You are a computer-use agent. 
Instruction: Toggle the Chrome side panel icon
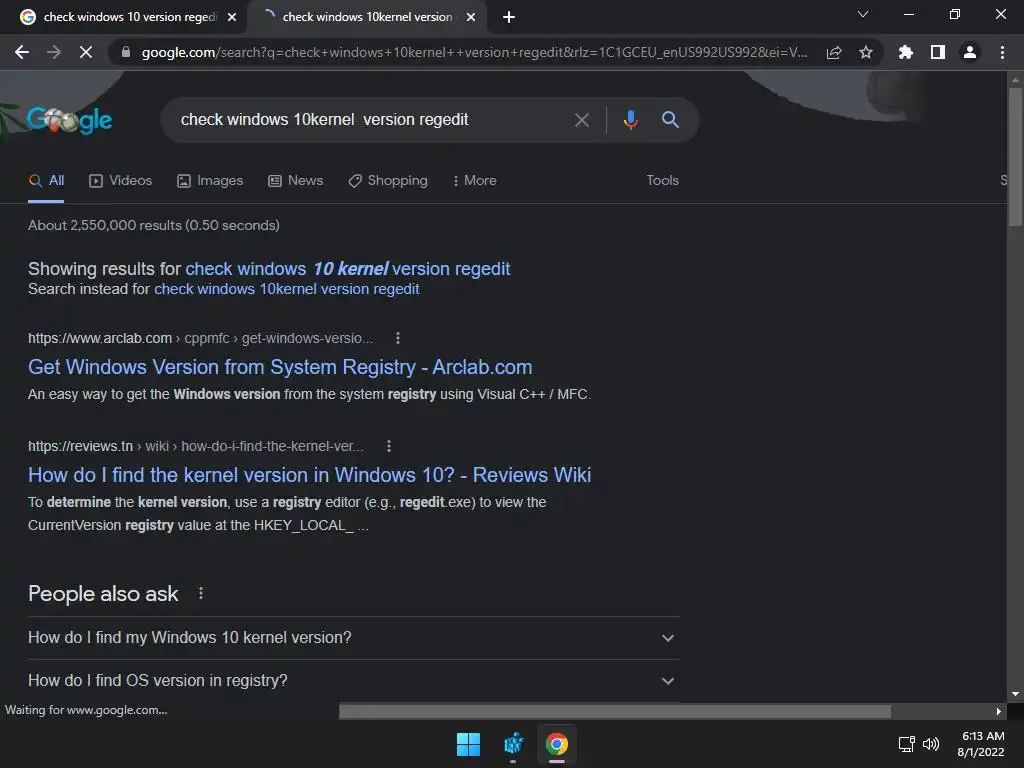tap(938, 52)
